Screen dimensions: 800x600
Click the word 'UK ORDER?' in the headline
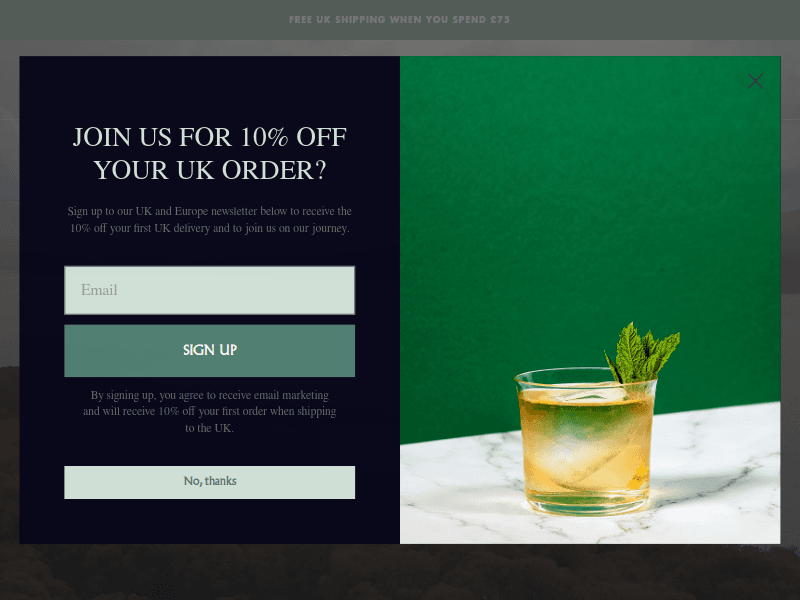pyautogui.click(x=251, y=170)
